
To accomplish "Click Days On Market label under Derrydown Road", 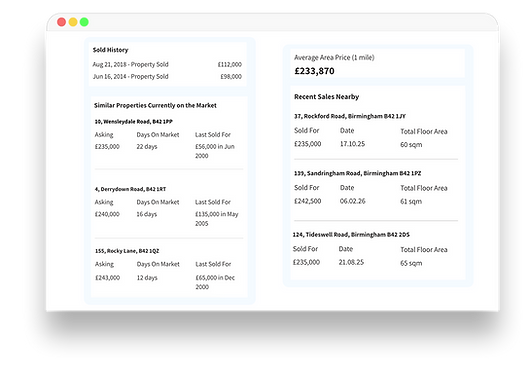I will click(x=158, y=202).
